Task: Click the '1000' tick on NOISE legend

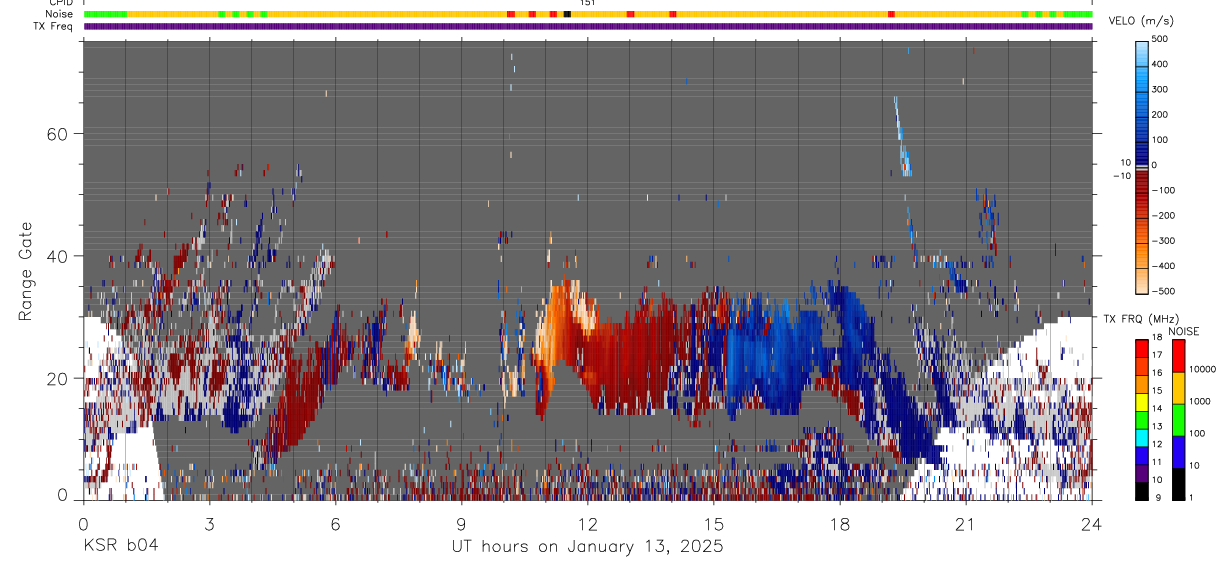Action: [1201, 401]
